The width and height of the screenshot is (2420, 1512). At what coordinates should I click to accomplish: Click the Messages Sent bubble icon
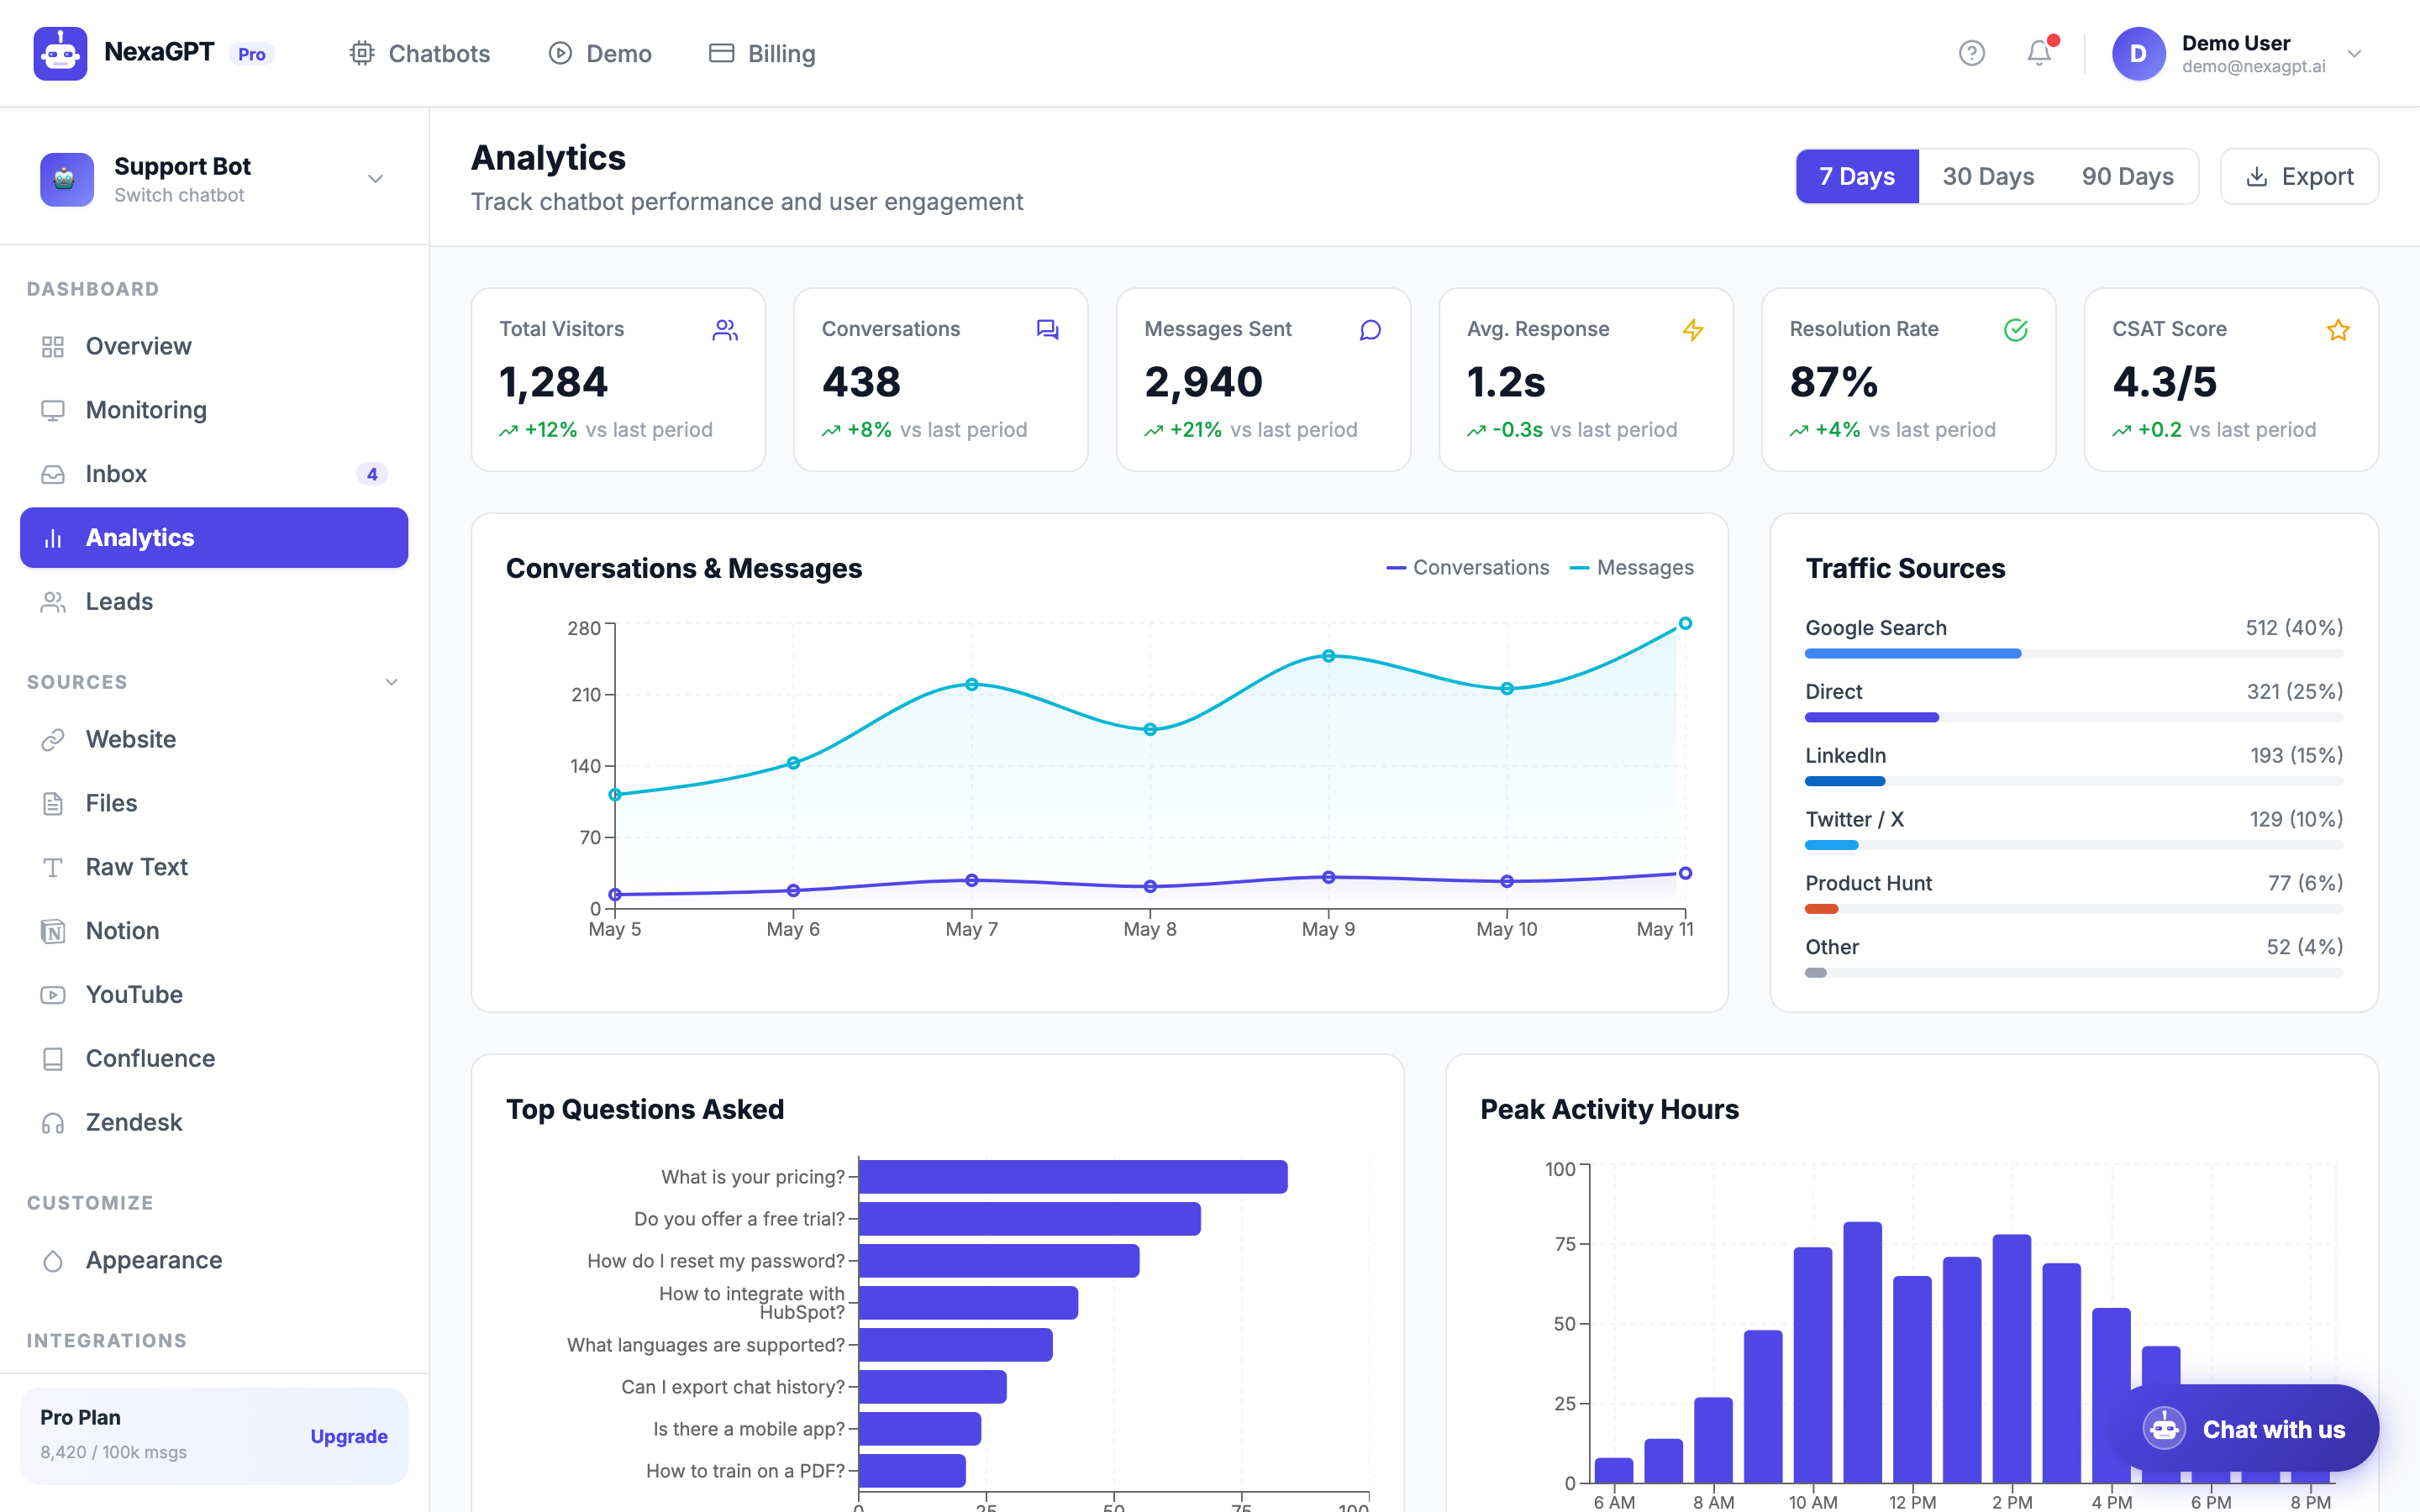pos(1370,330)
